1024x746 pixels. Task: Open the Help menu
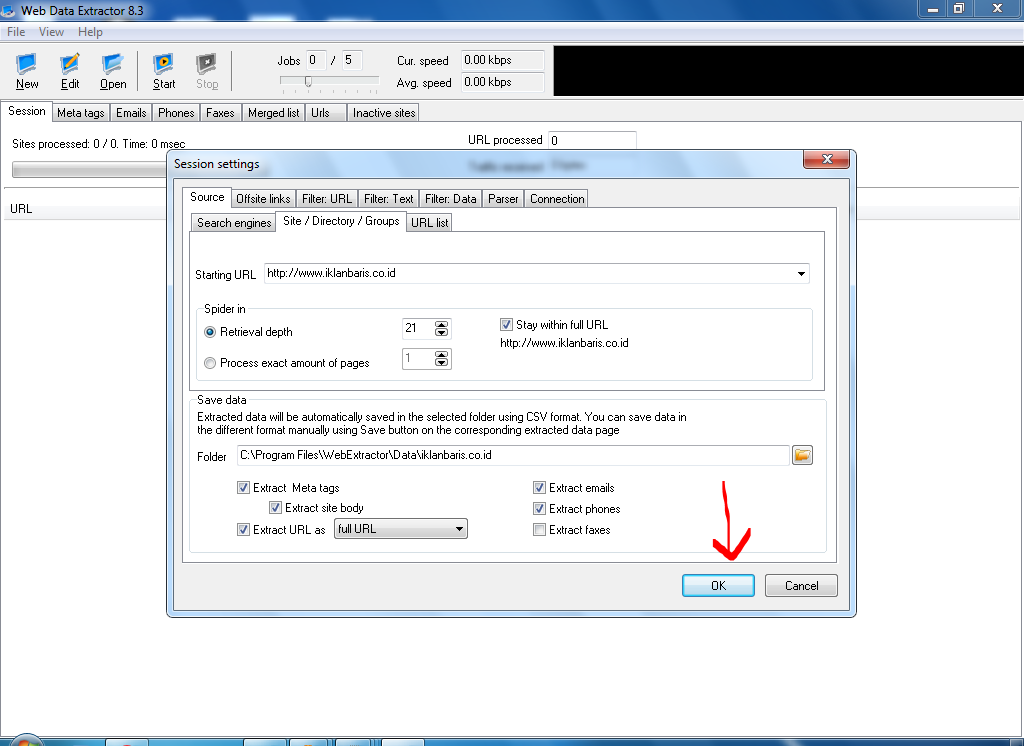coord(90,32)
